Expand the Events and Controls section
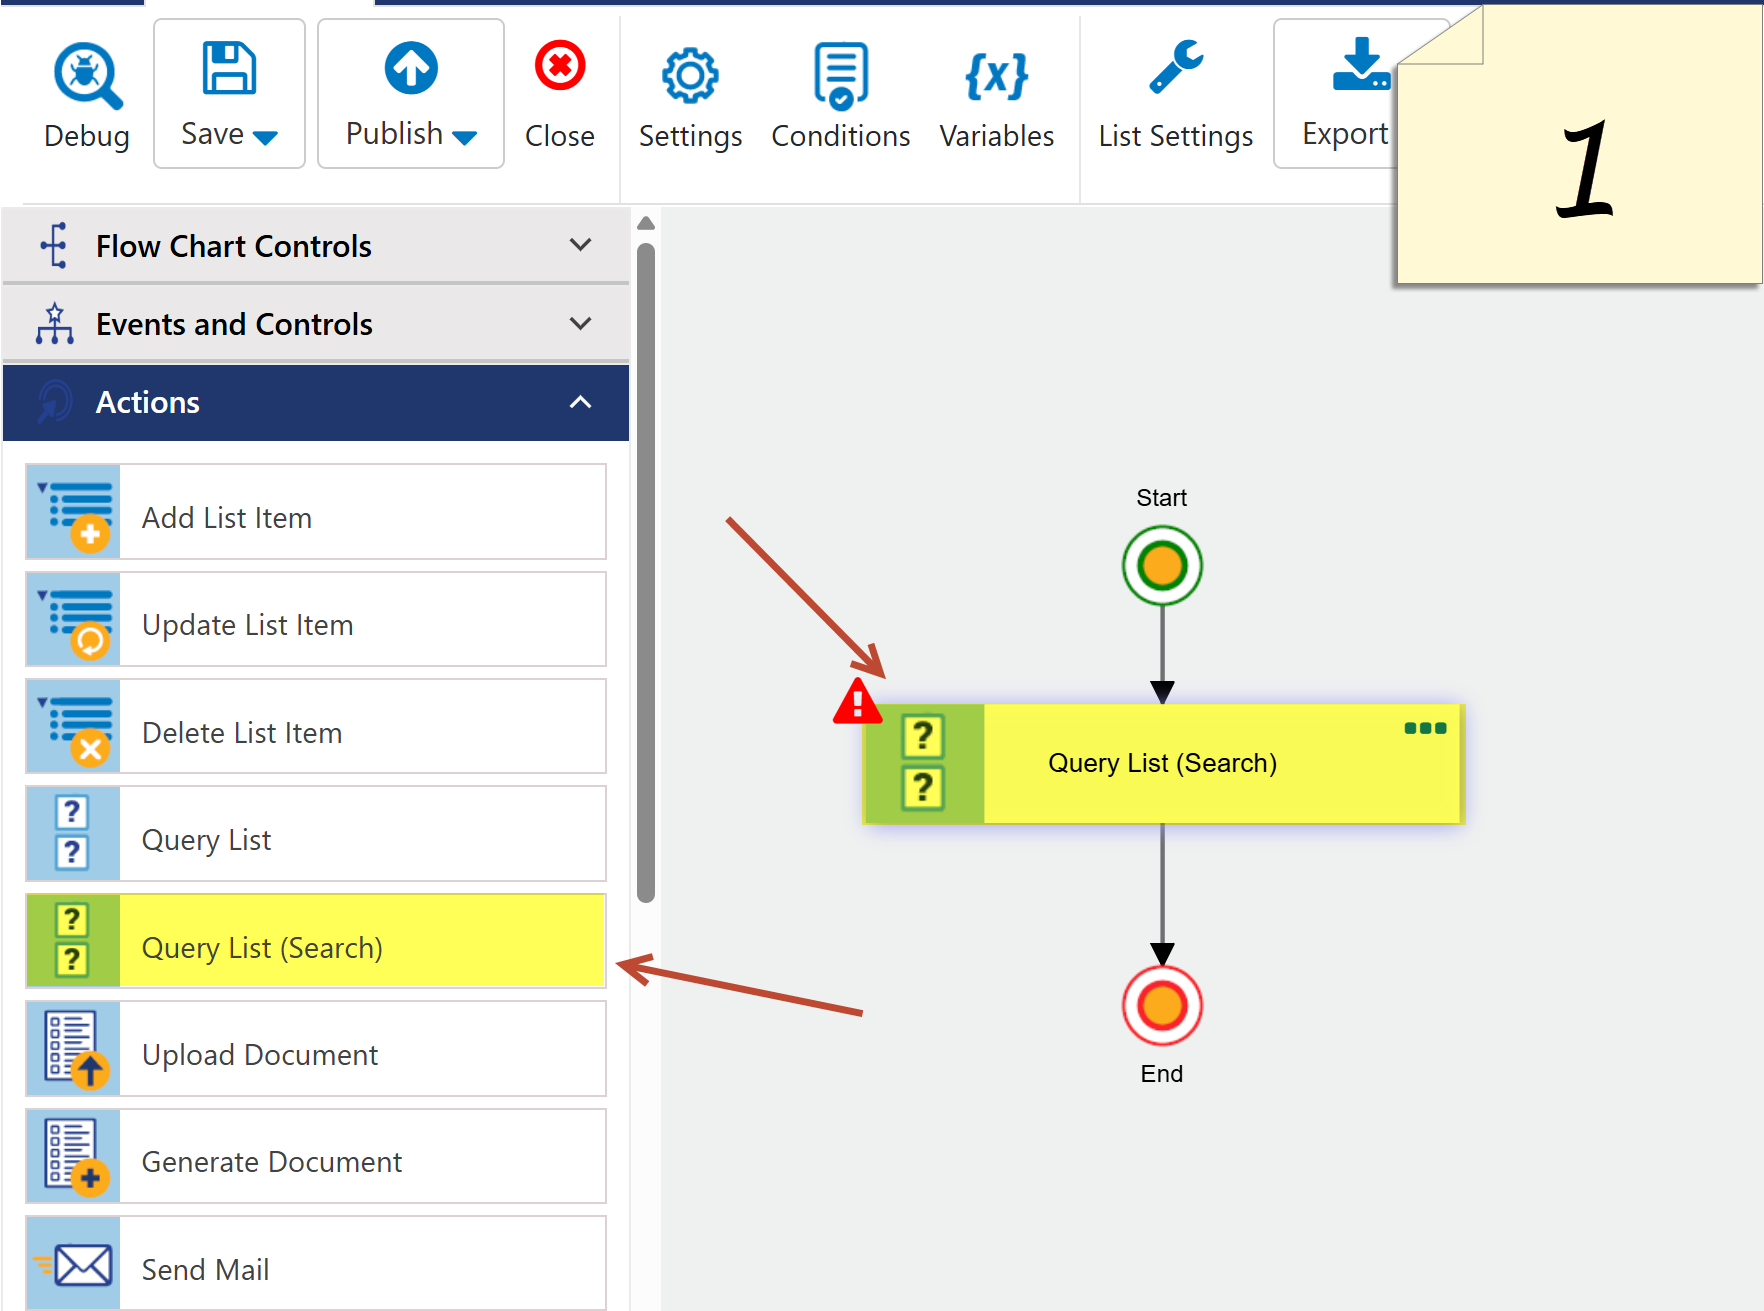Screen dimensions: 1764x1311 (x=580, y=323)
